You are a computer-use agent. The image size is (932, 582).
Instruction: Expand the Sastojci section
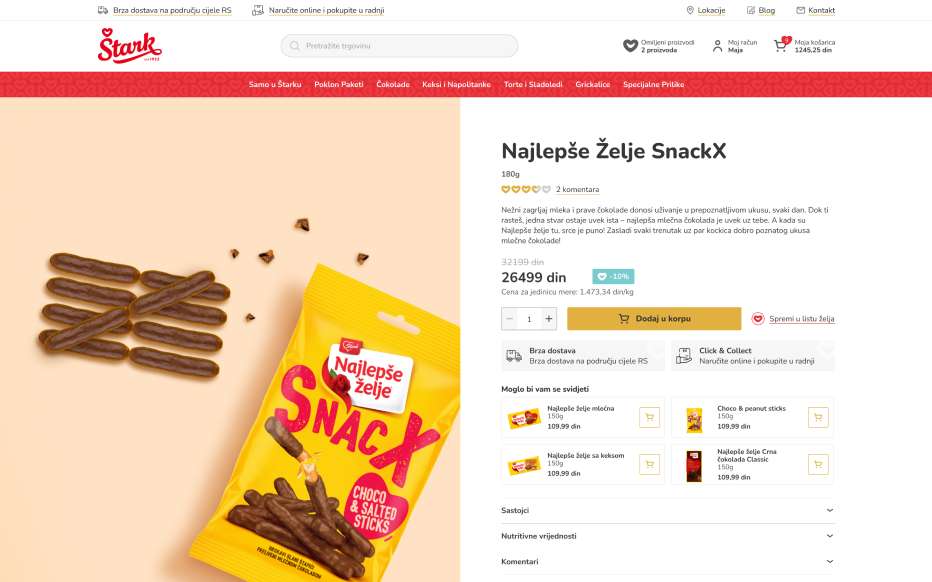667,510
